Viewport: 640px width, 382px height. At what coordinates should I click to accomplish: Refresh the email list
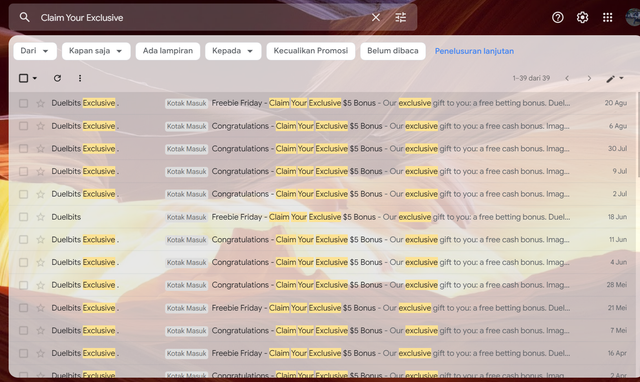tap(57, 78)
